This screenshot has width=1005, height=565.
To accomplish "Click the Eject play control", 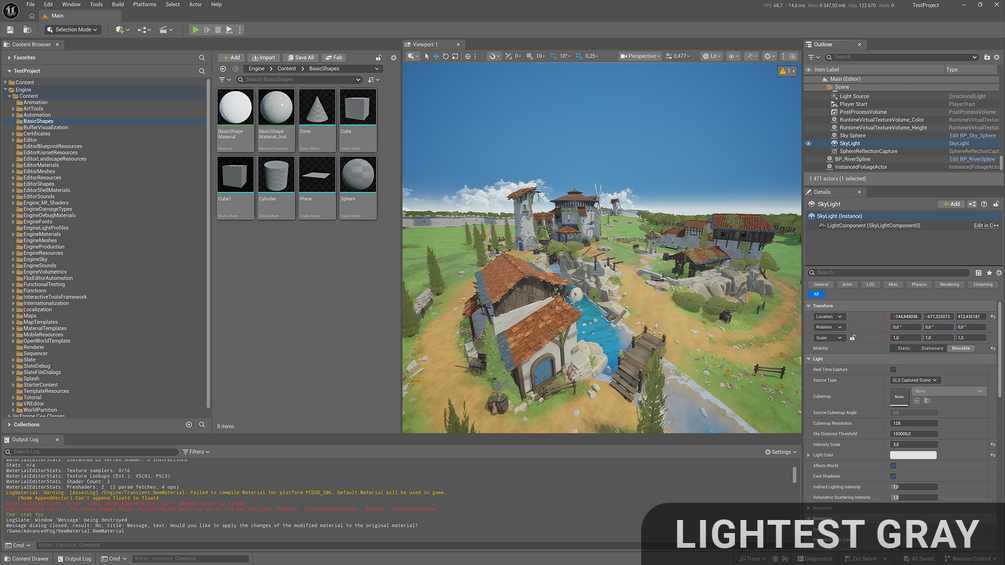I will [229, 29].
